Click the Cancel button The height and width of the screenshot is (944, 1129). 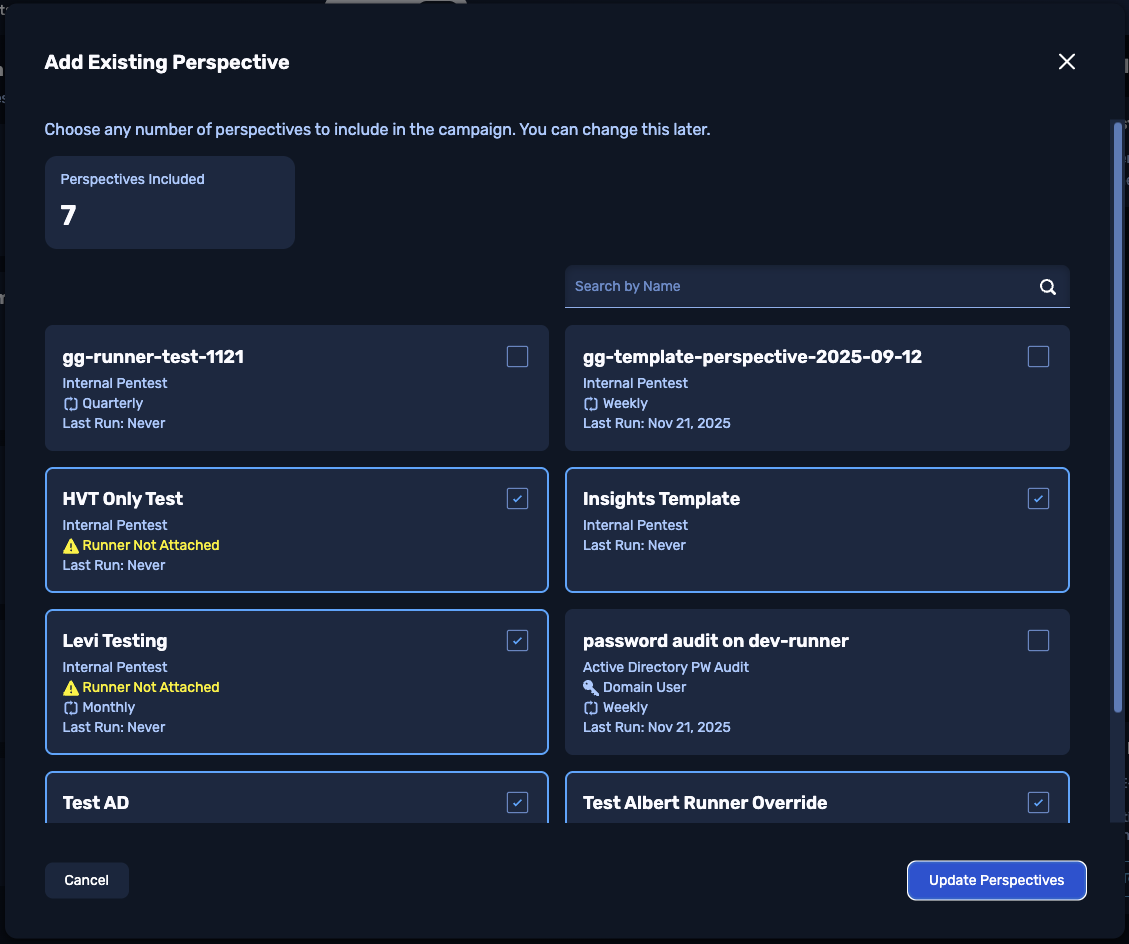[87, 880]
